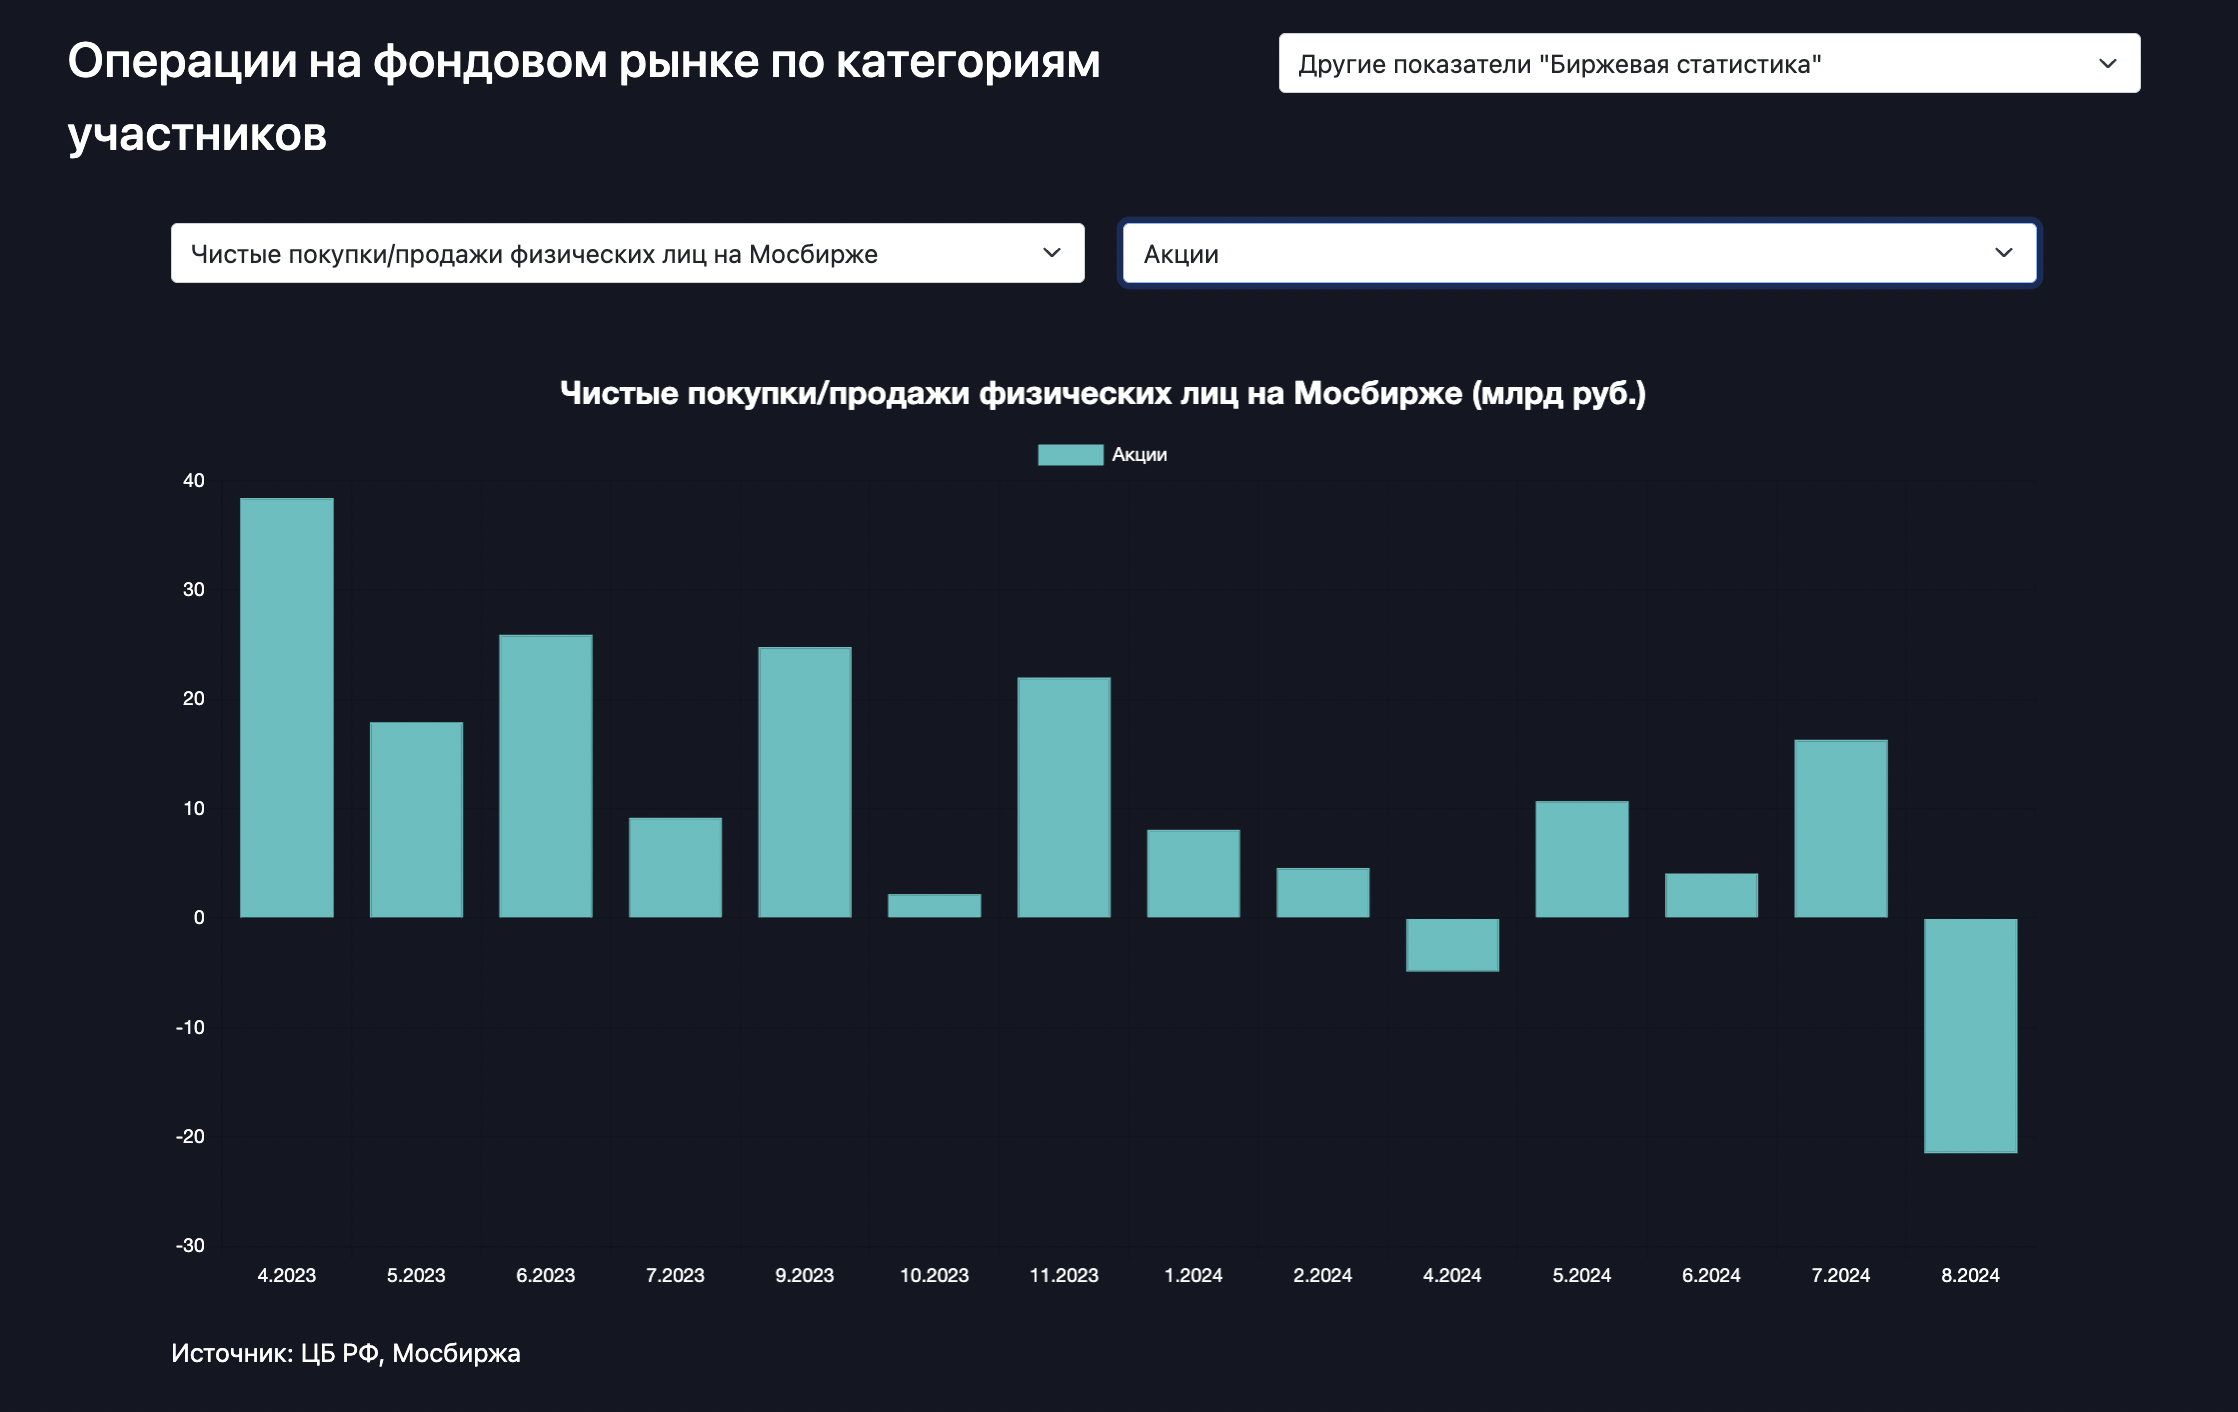Select the 5.2023 bar
The height and width of the screenshot is (1412, 2238).
click(416, 819)
